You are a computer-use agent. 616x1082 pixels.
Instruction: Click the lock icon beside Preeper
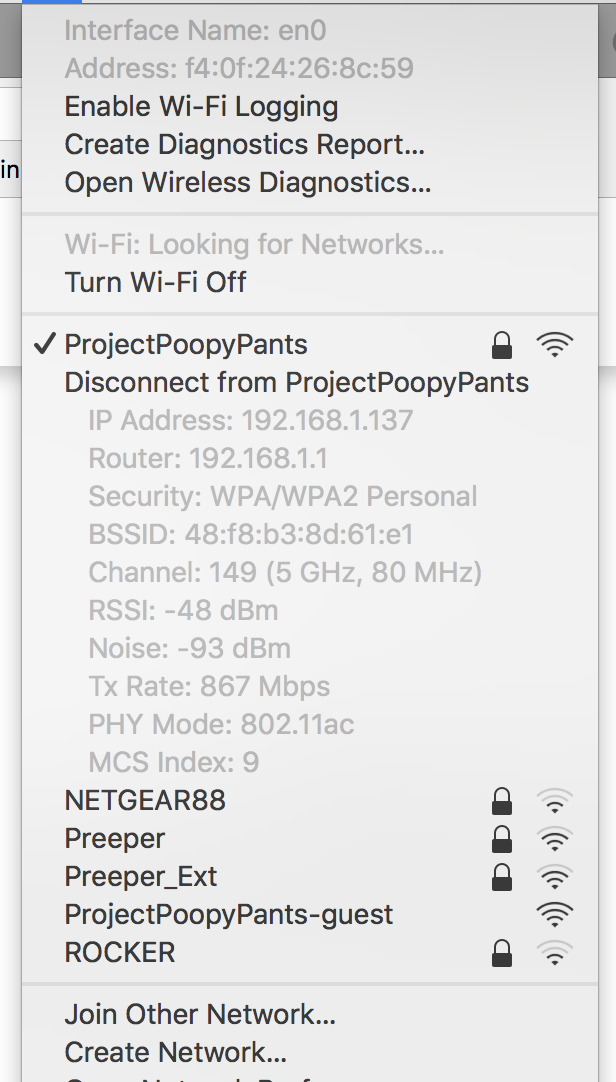502,839
